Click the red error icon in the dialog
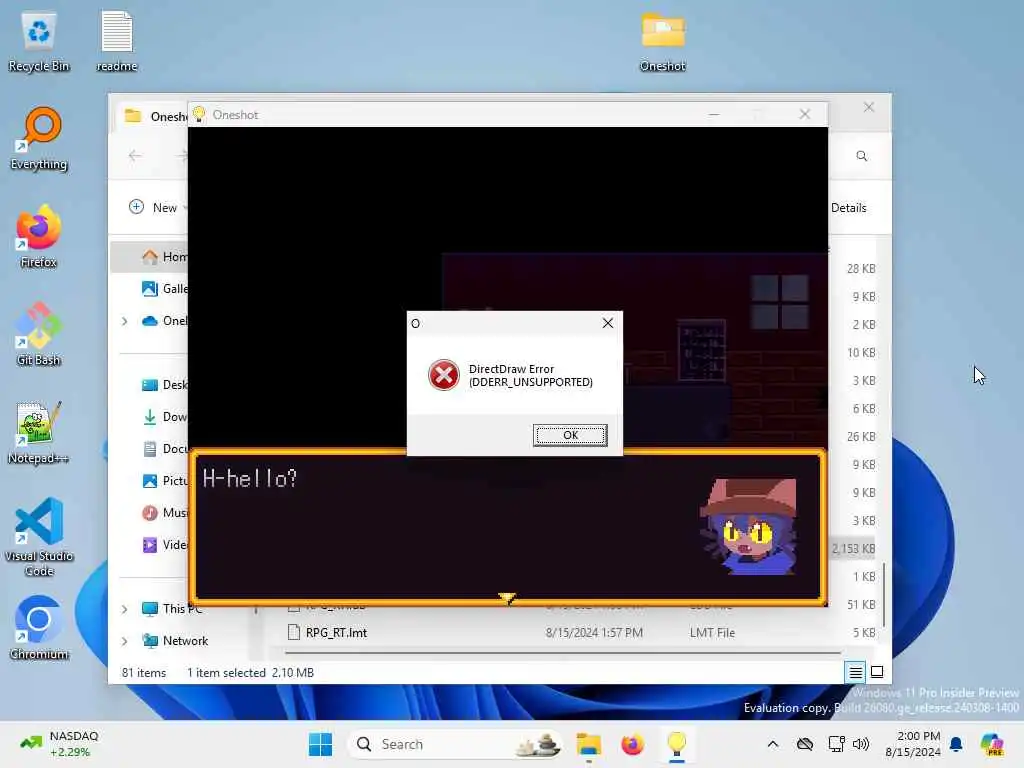Image resolution: width=1024 pixels, height=768 pixels. (443, 376)
